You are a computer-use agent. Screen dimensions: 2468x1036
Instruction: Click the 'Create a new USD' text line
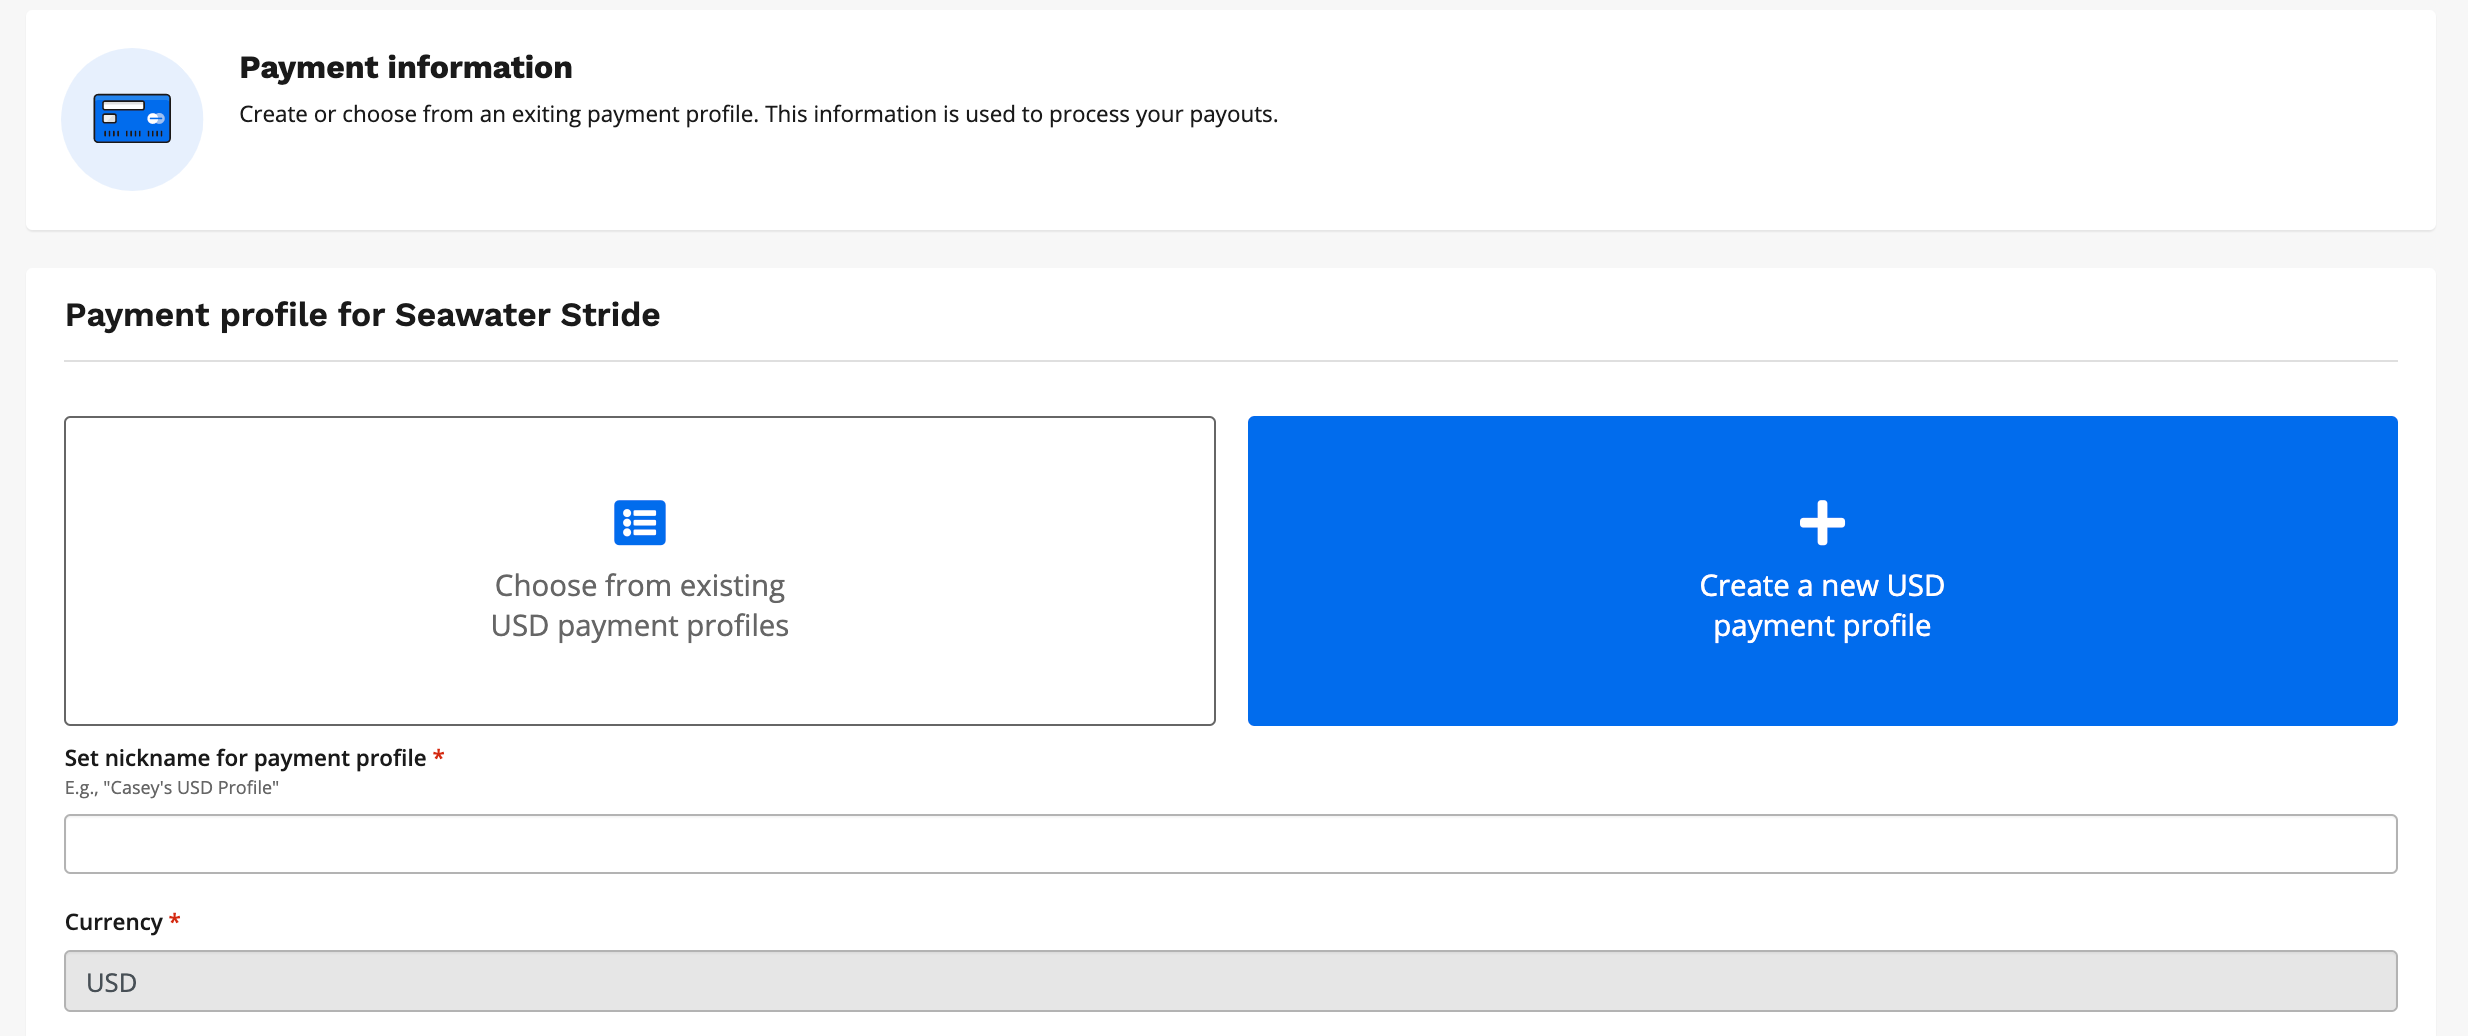click(x=1822, y=585)
